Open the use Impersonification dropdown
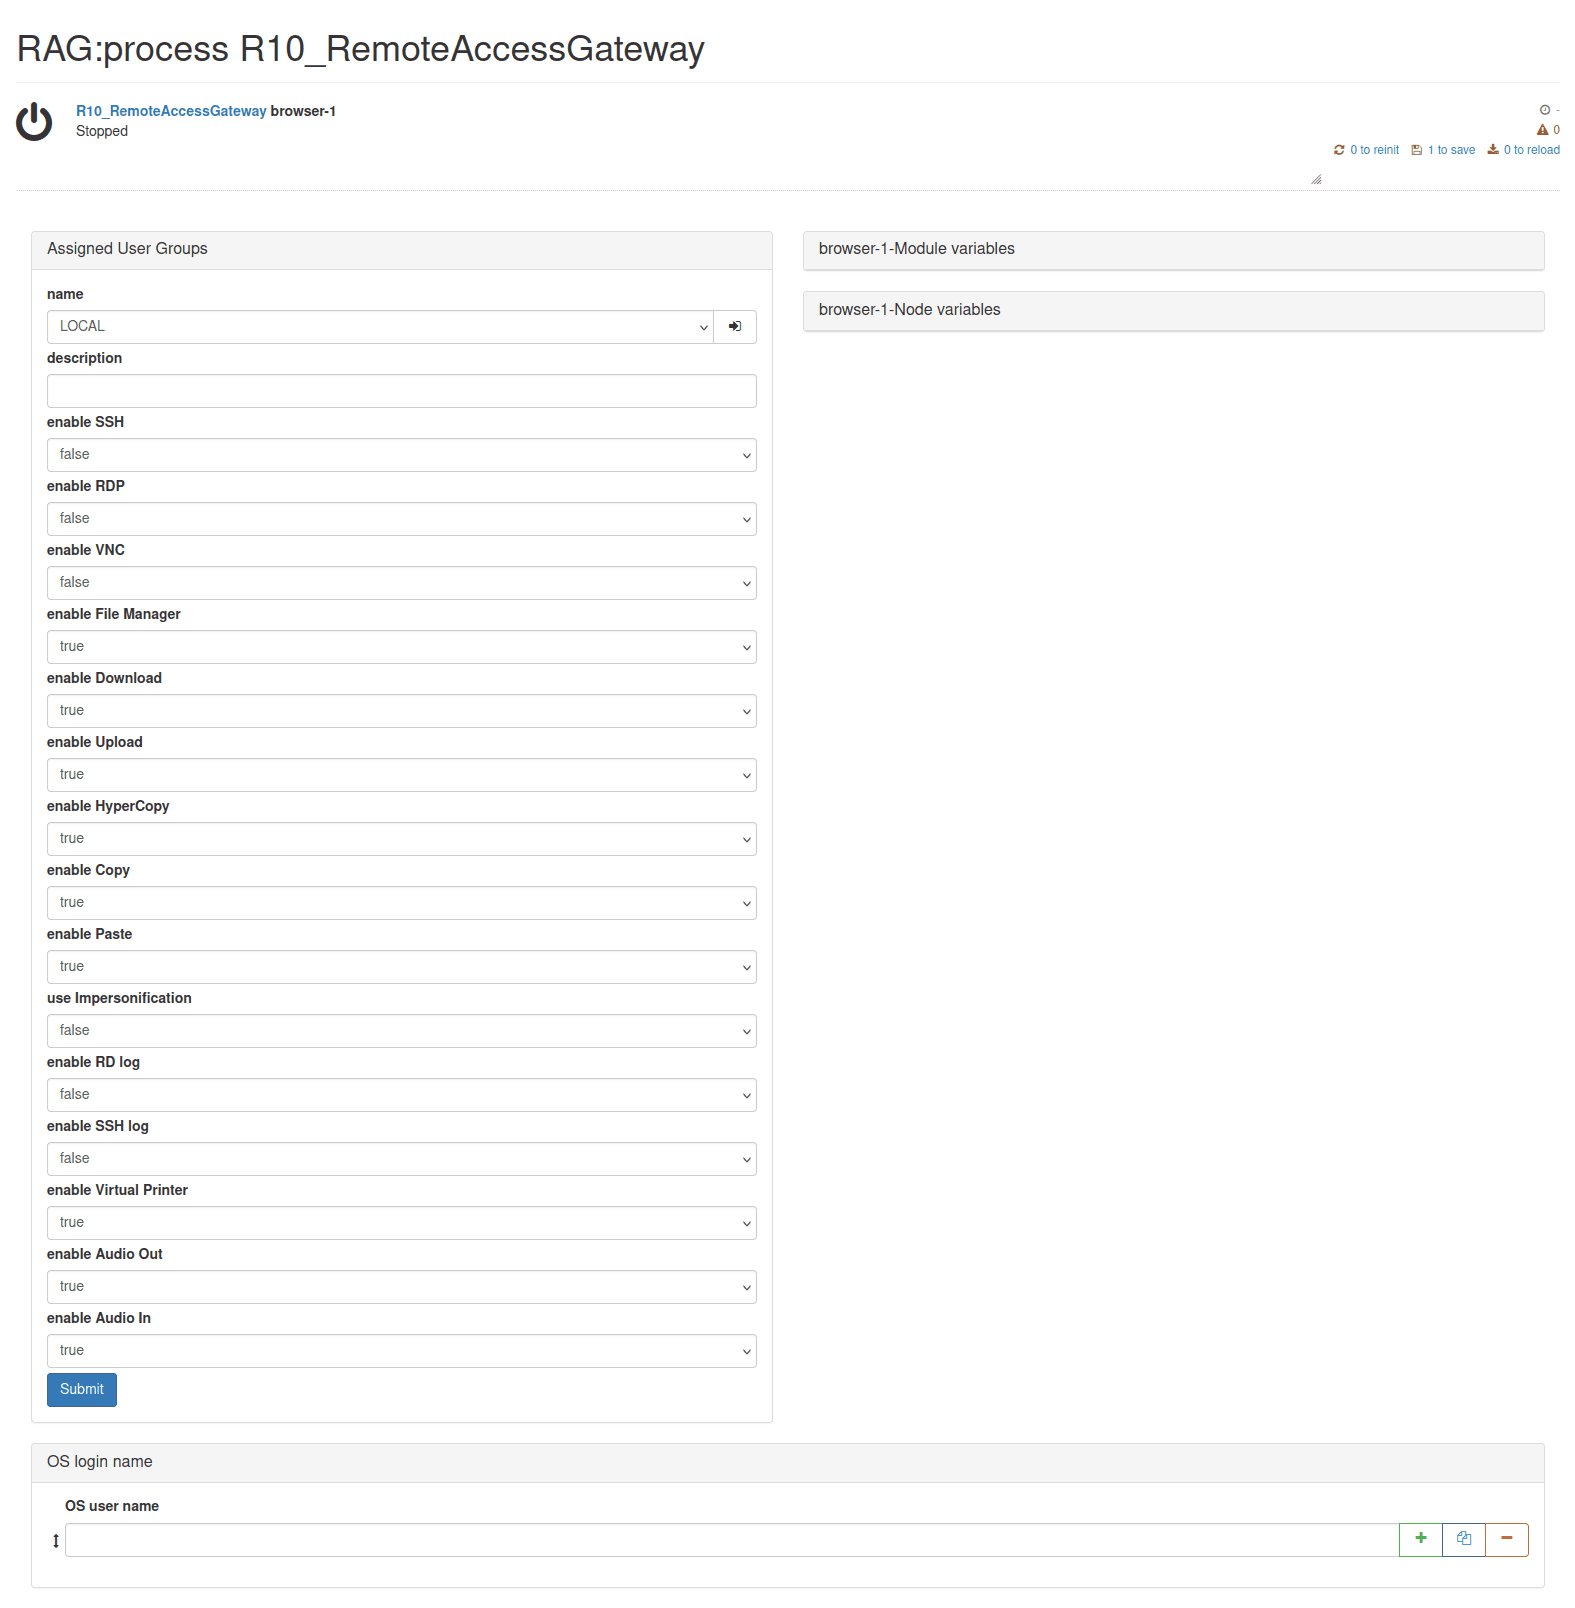This screenshot has height=1608, width=1575. coord(402,1031)
